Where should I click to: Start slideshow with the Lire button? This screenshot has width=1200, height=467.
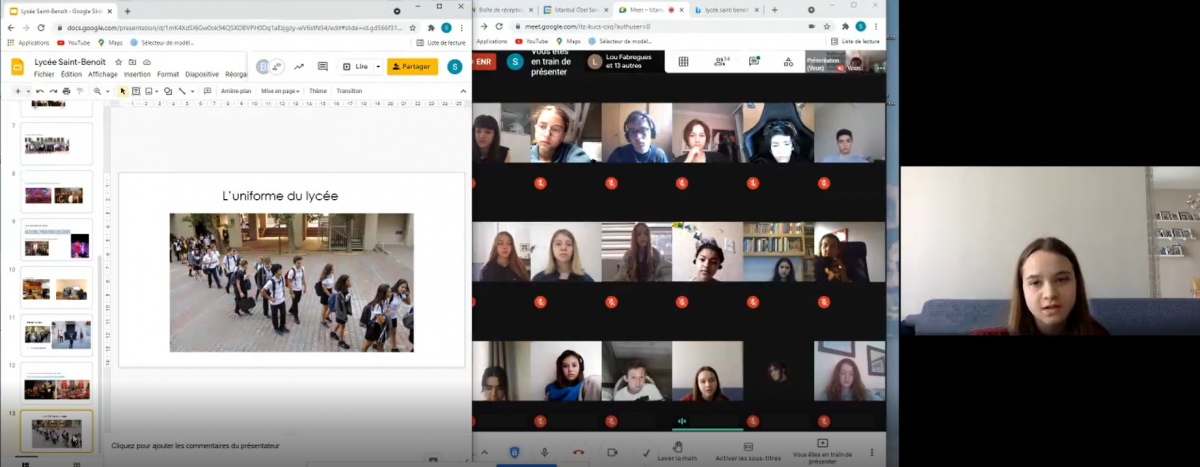click(x=357, y=66)
